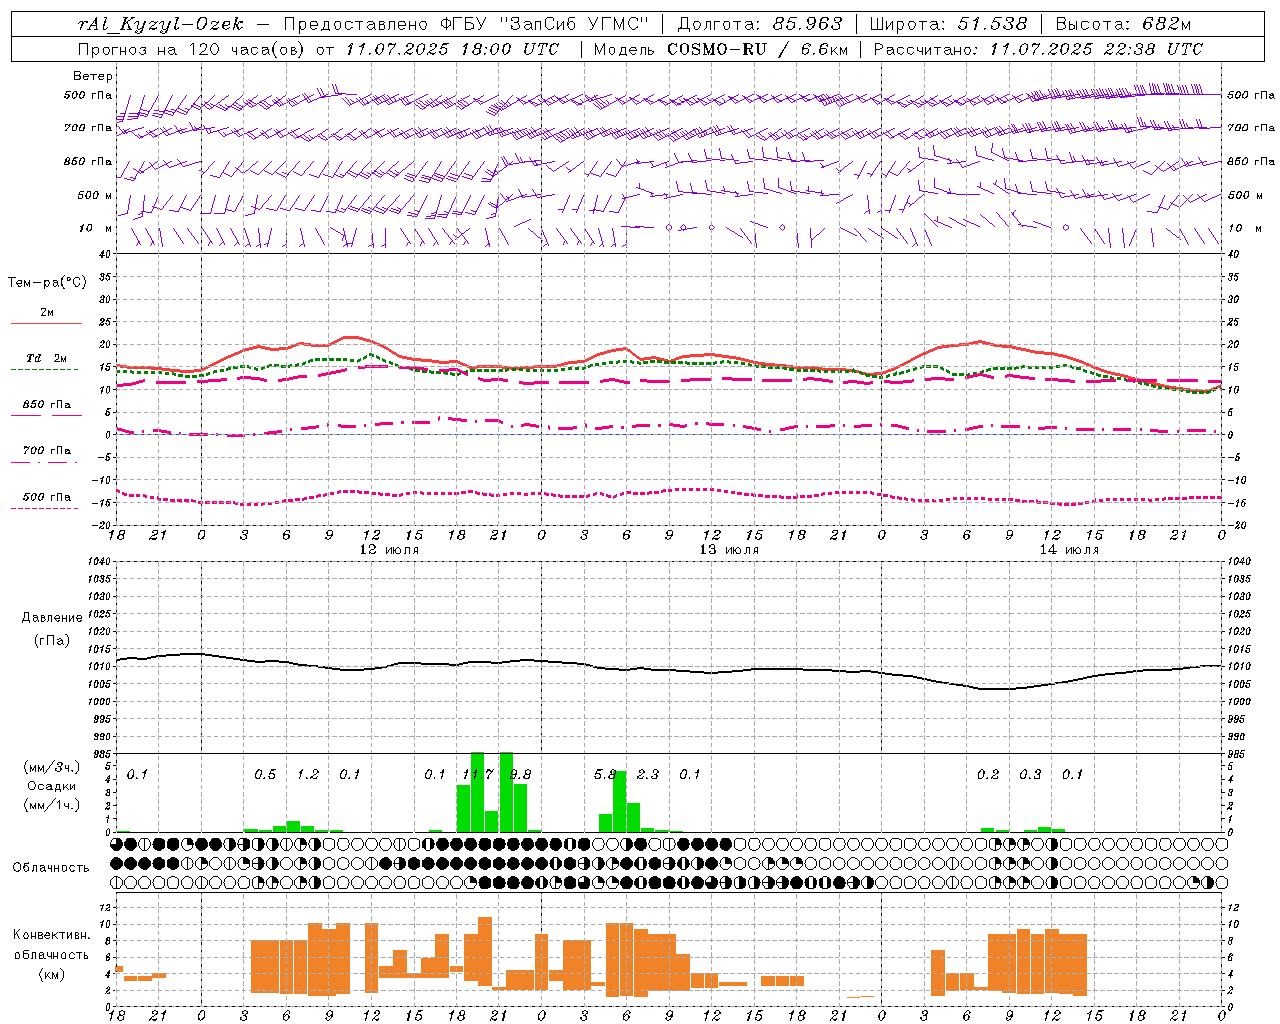Click the 1.2 precipitation total

[x=308, y=774]
